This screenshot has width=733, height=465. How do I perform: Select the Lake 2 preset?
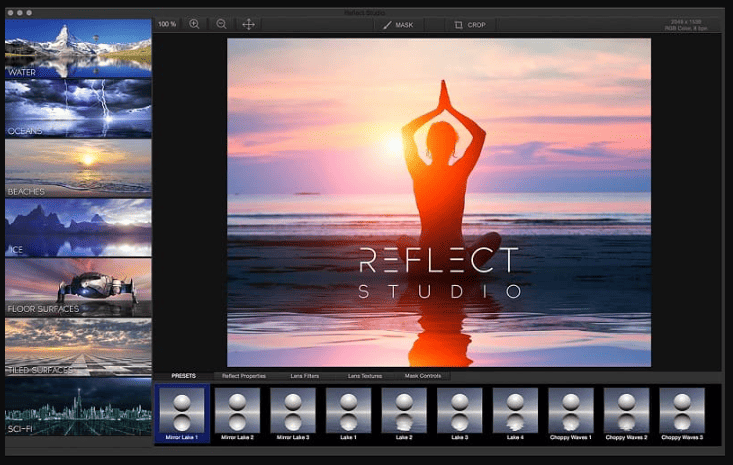click(404, 414)
